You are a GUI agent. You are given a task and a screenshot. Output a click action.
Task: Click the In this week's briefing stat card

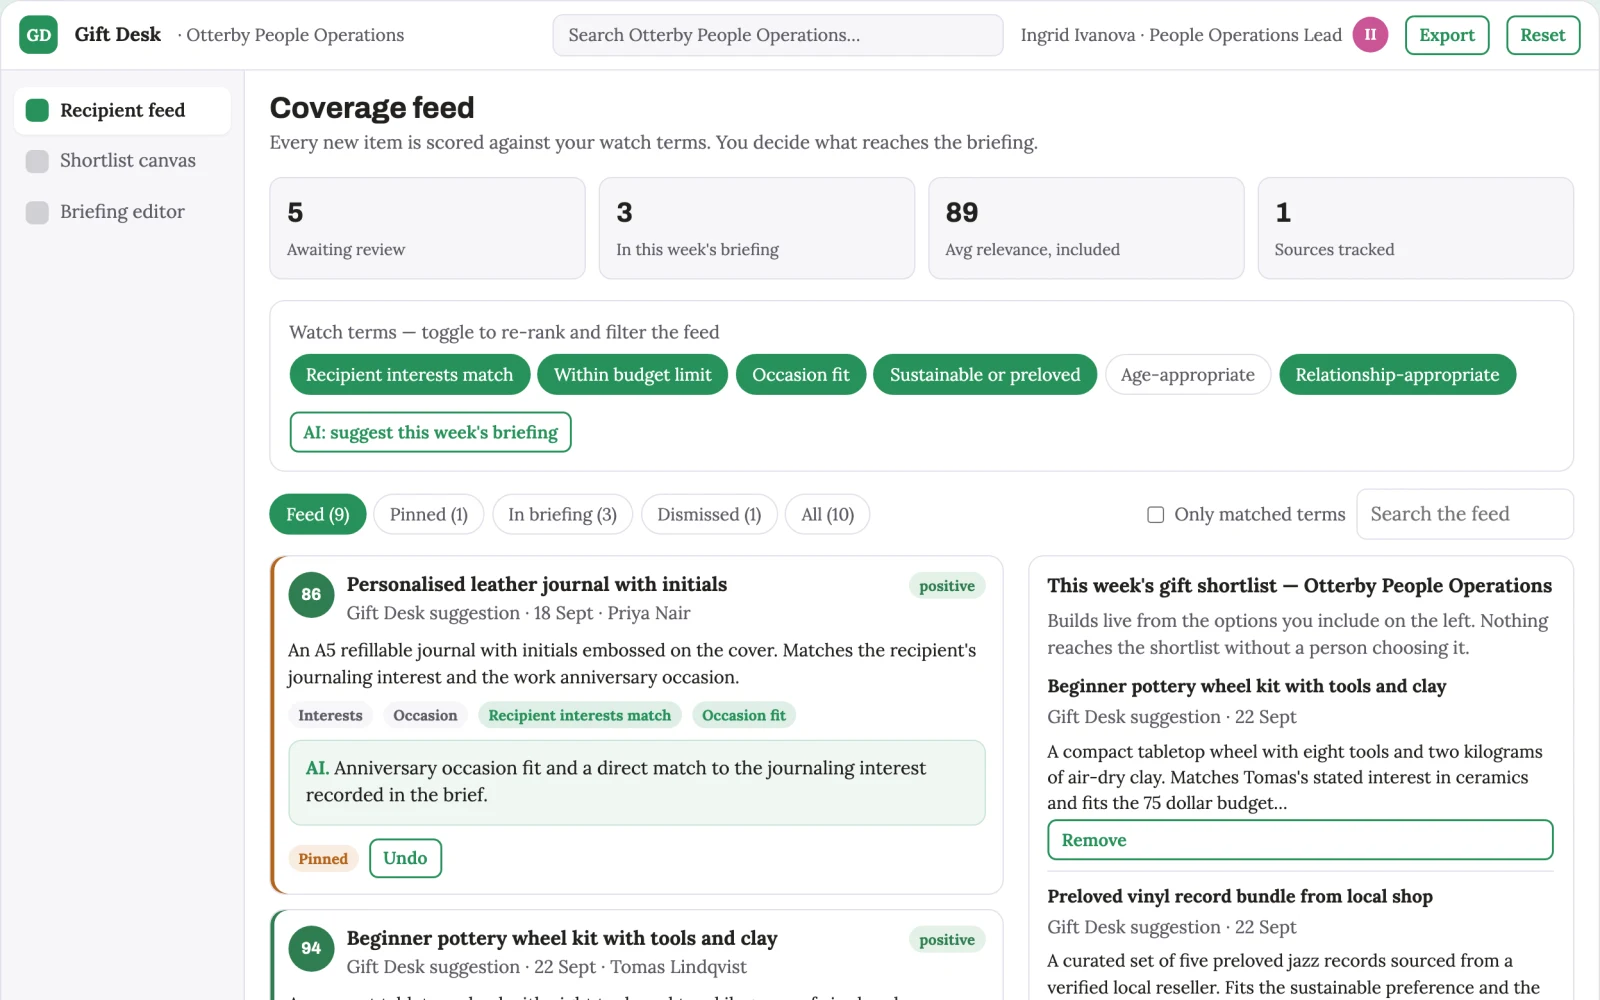click(757, 228)
